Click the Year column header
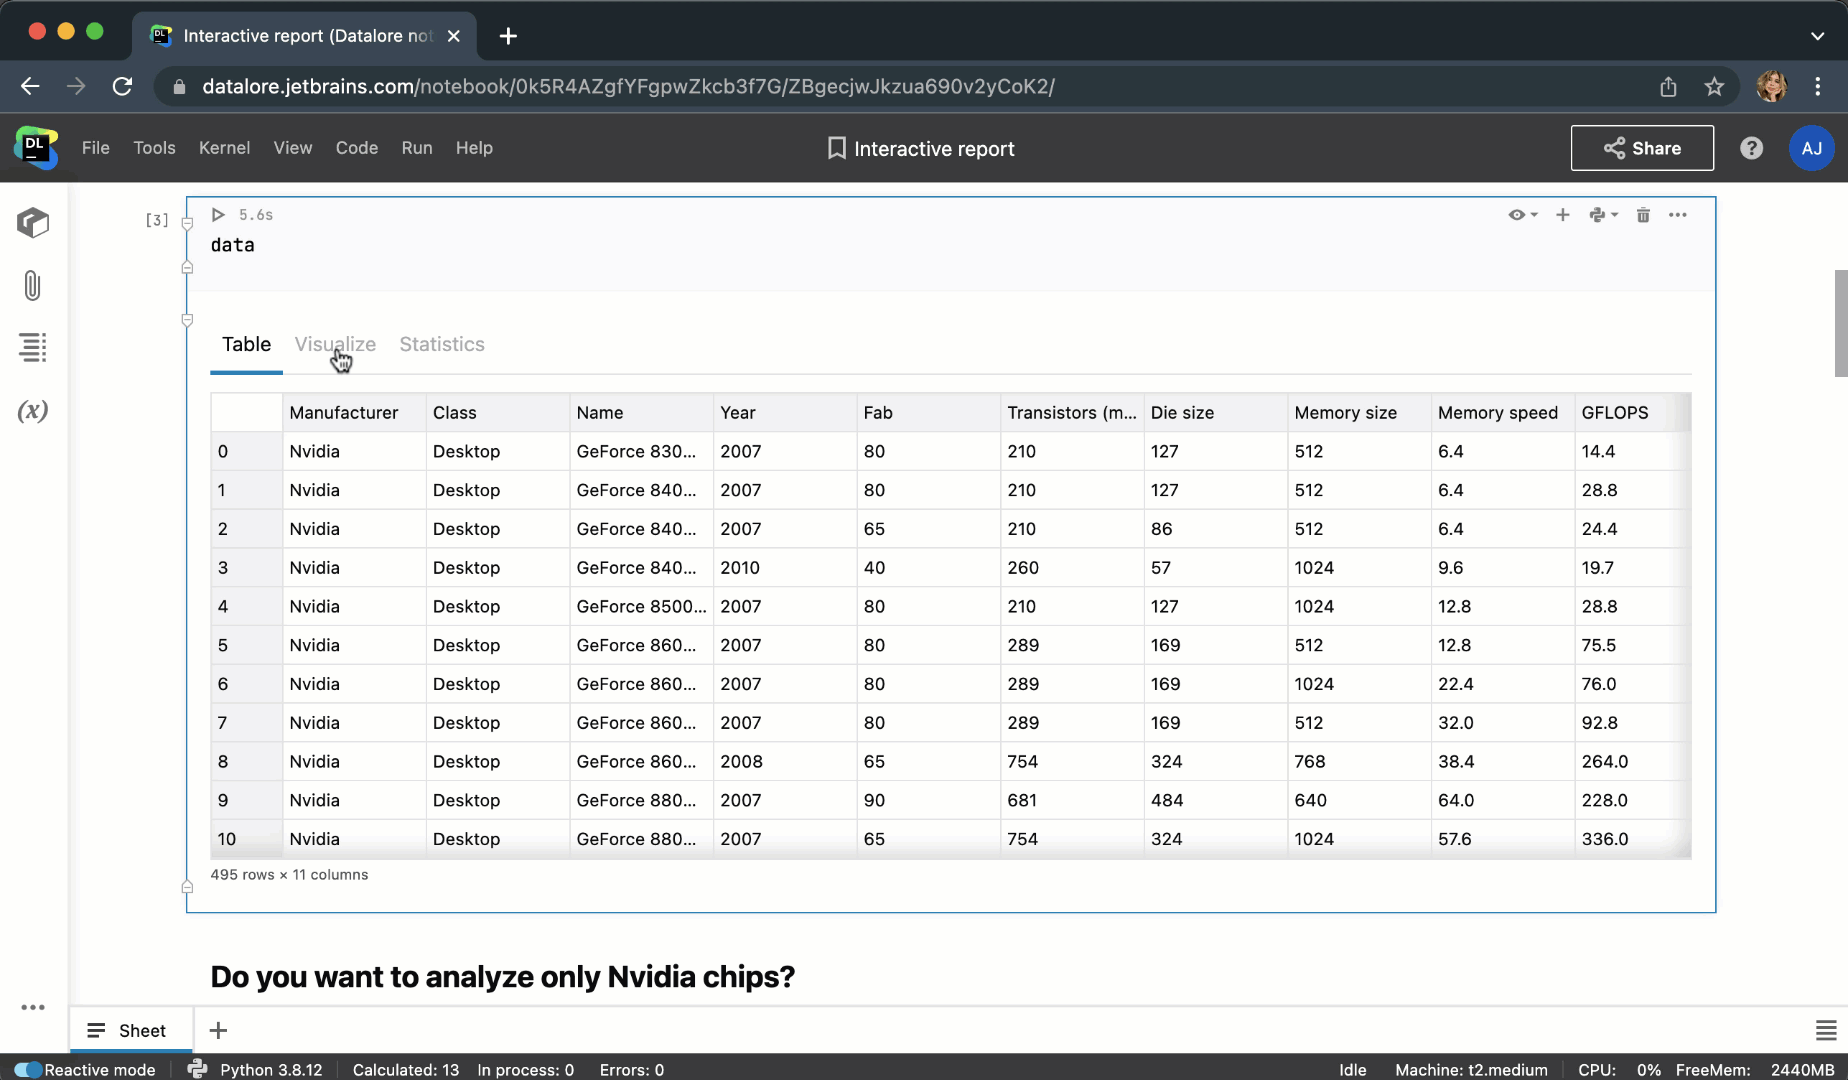This screenshot has width=1848, height=1080. click(784, 413)
